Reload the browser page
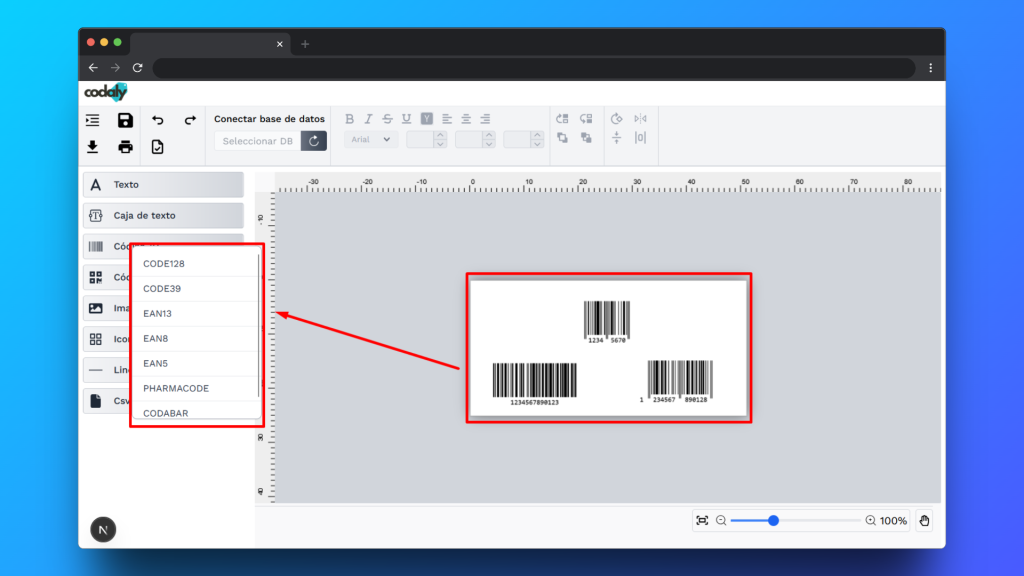This screenshot has height=576, width=1024. [138, 68]
